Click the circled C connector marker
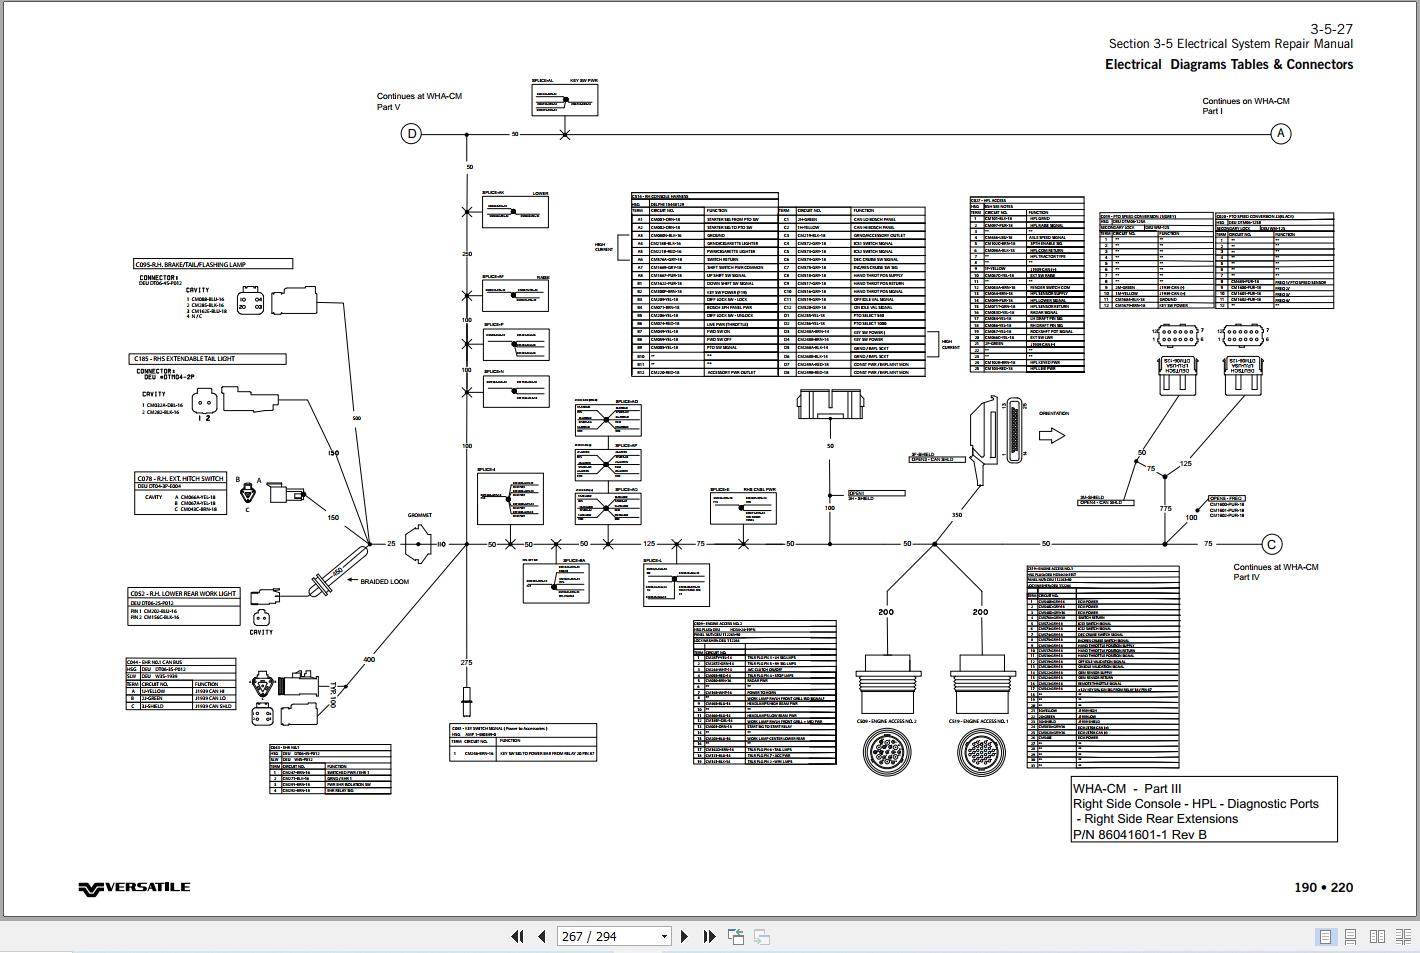 coord(1271,544)
